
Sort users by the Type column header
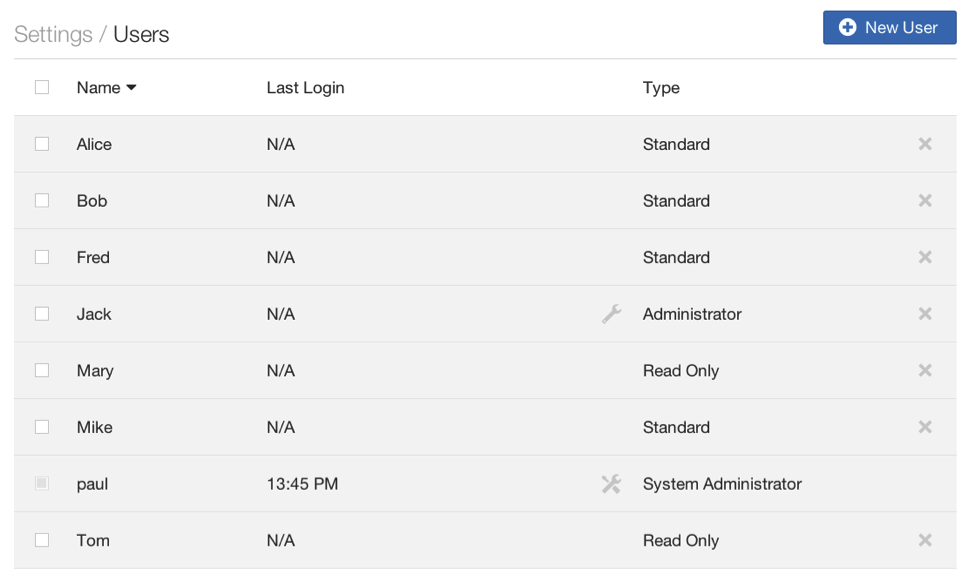coord(661,88)
